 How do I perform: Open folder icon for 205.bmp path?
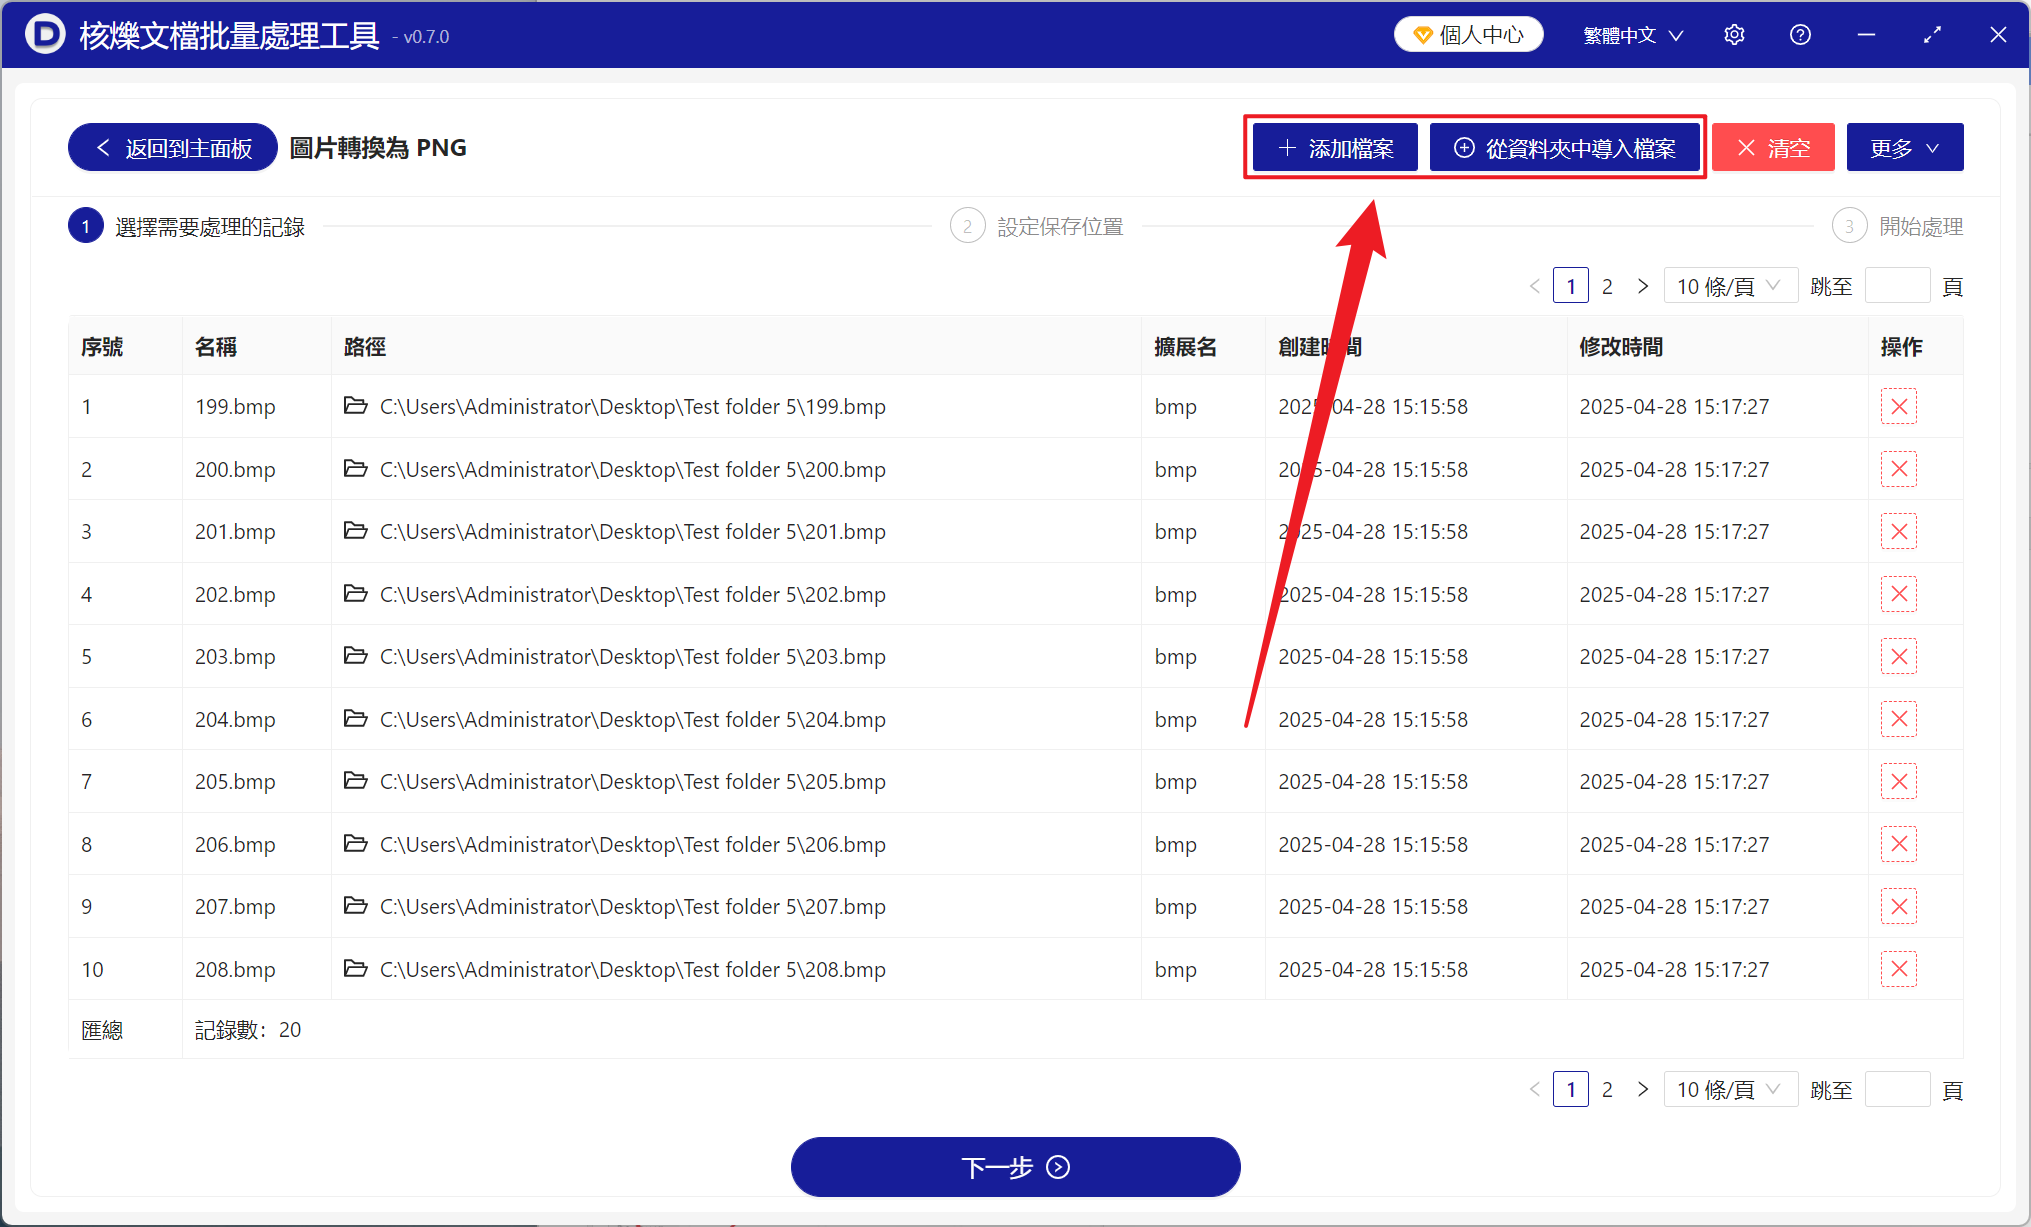click(x=355, y=780)
